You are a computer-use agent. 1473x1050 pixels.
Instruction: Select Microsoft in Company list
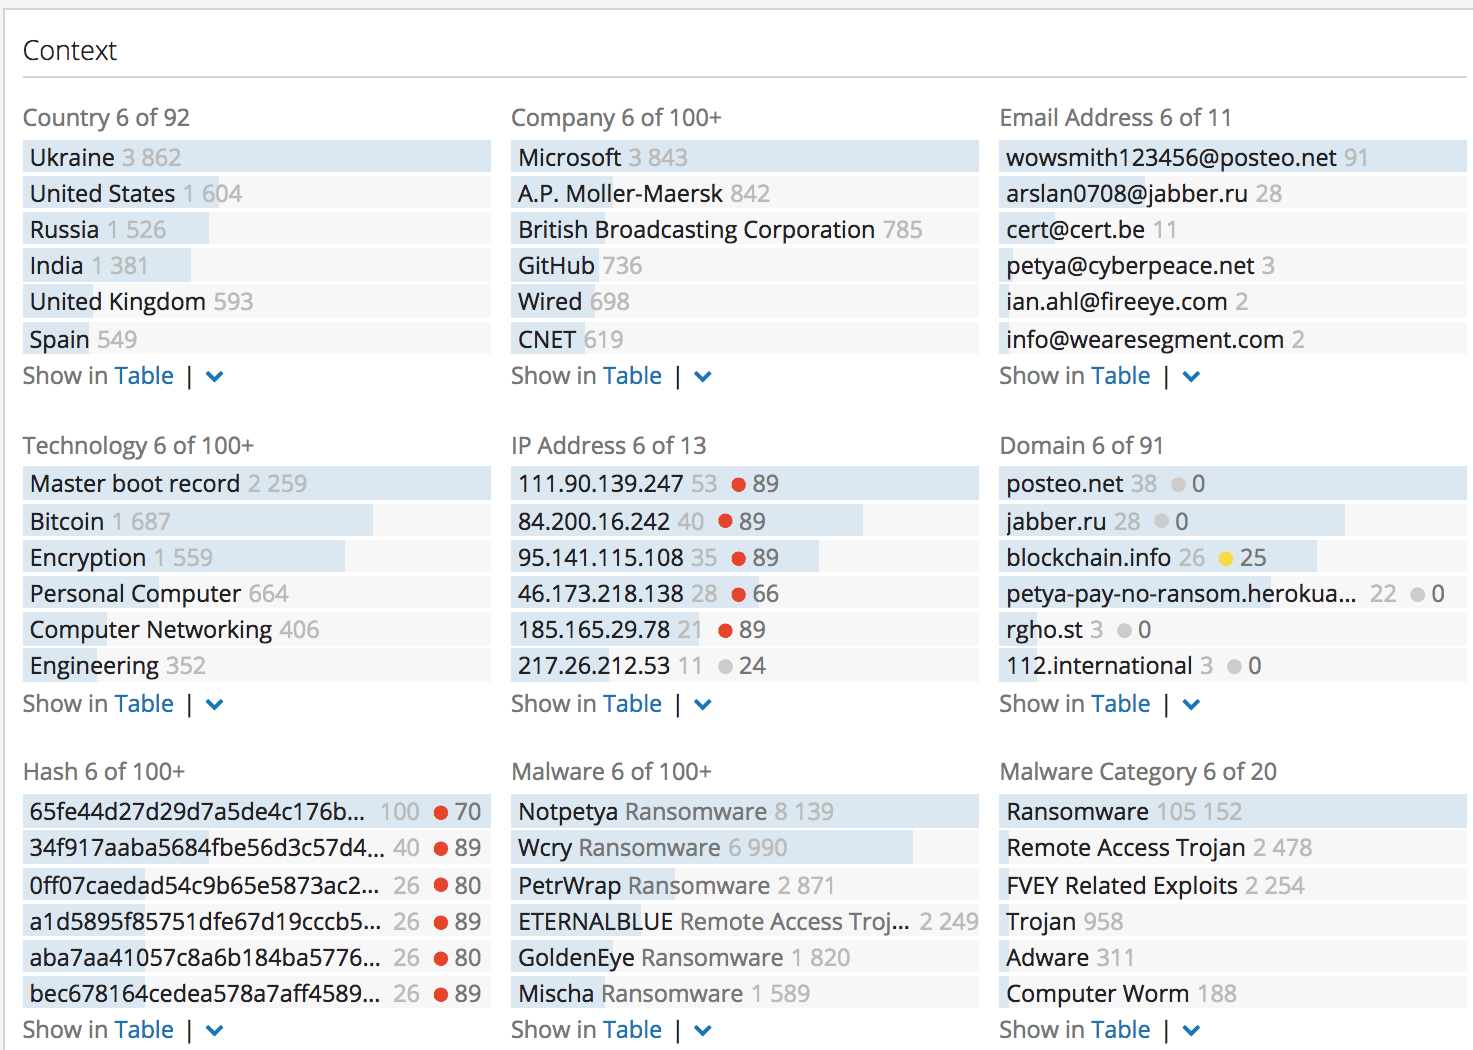click(x=745, y=157)
